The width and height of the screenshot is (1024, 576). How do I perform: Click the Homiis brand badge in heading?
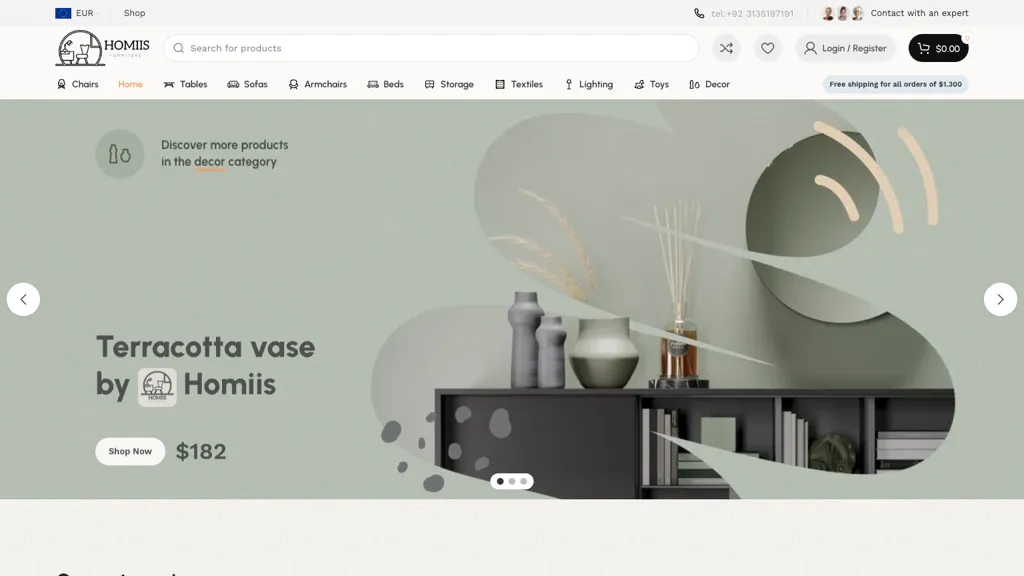[157, 387]
